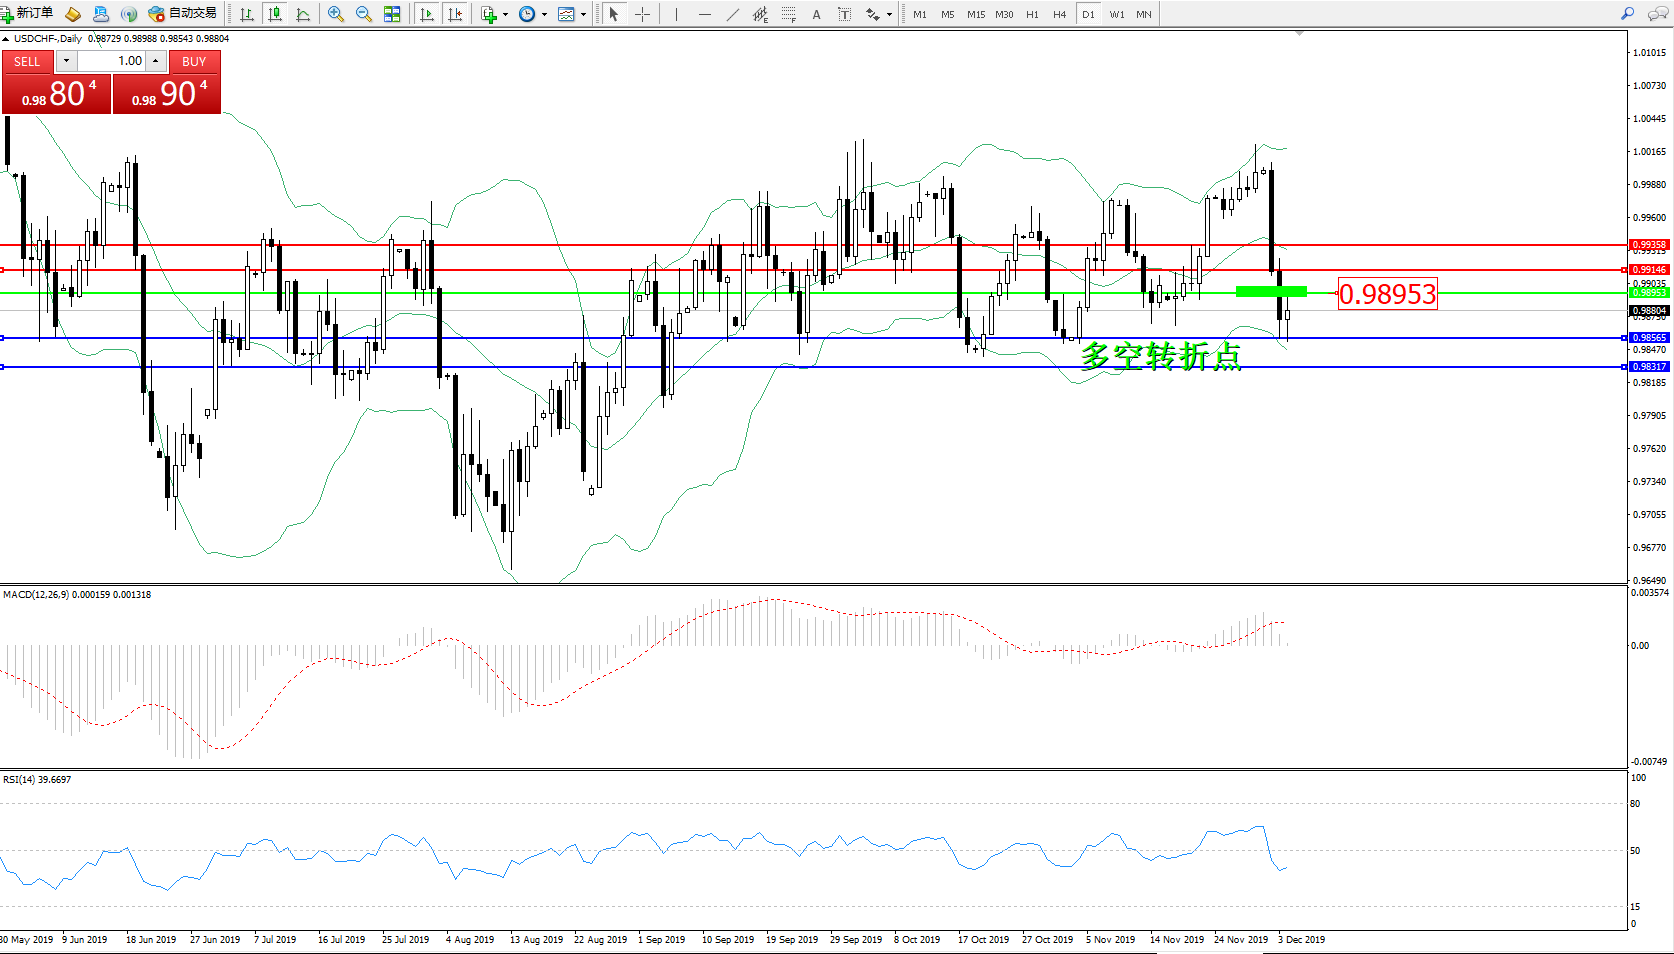Select the trendline drawing tool
Image resolution: width=1674 pixels, height=954 pixels.
733,14
